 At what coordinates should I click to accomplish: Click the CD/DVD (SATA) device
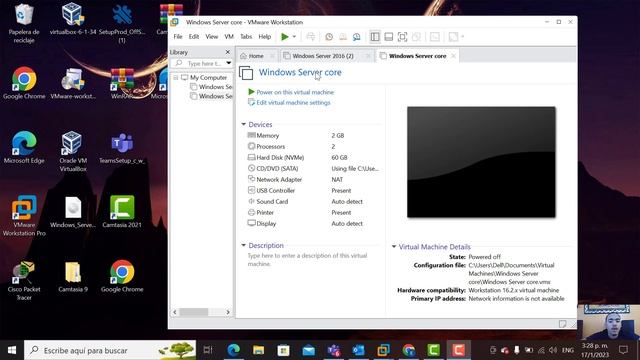click(313, 169)
